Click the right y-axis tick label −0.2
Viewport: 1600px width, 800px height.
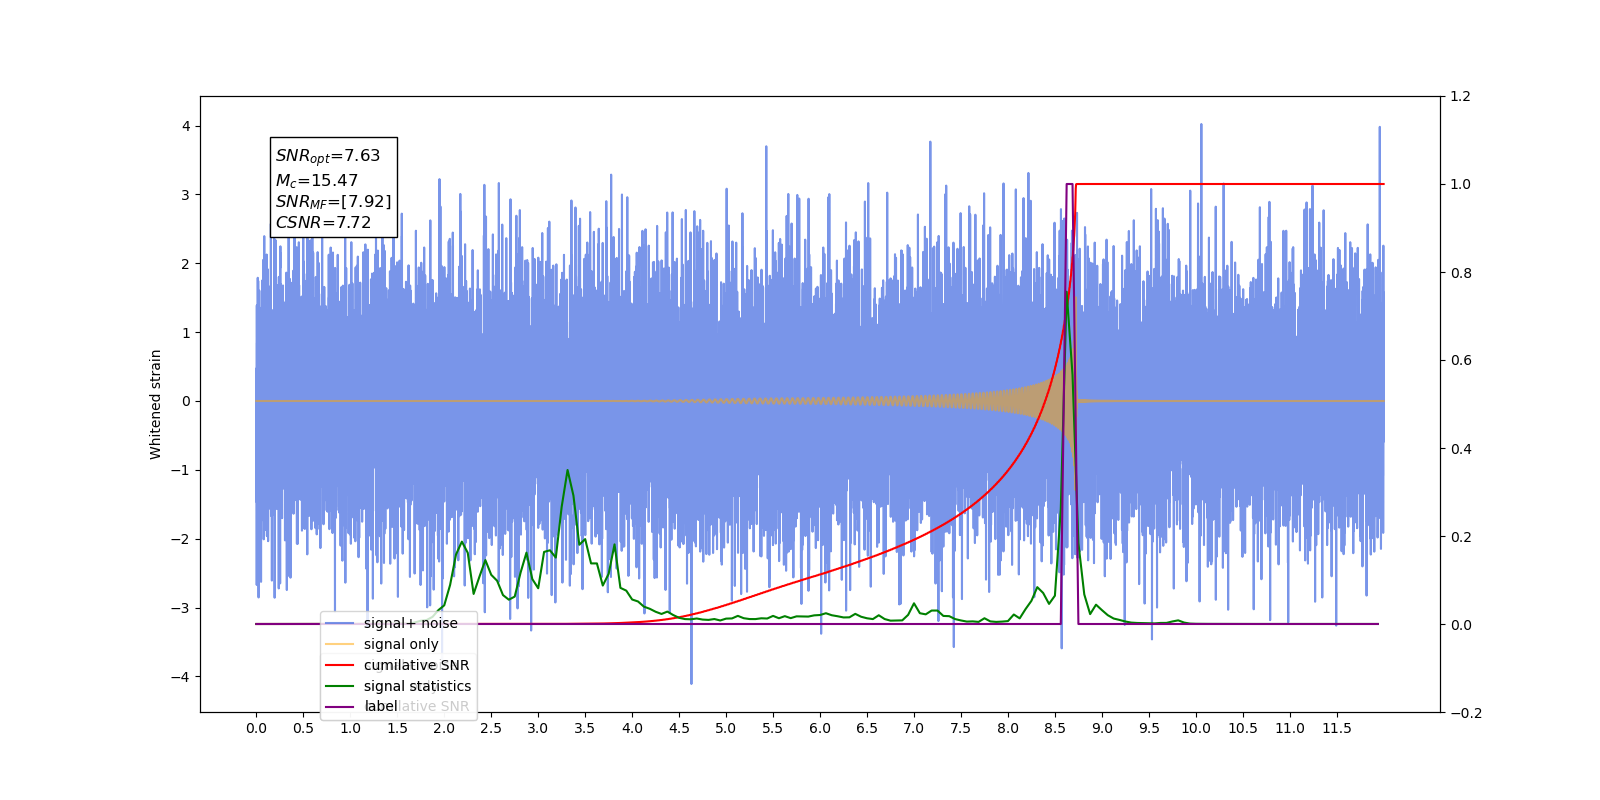click(1466, 713)
